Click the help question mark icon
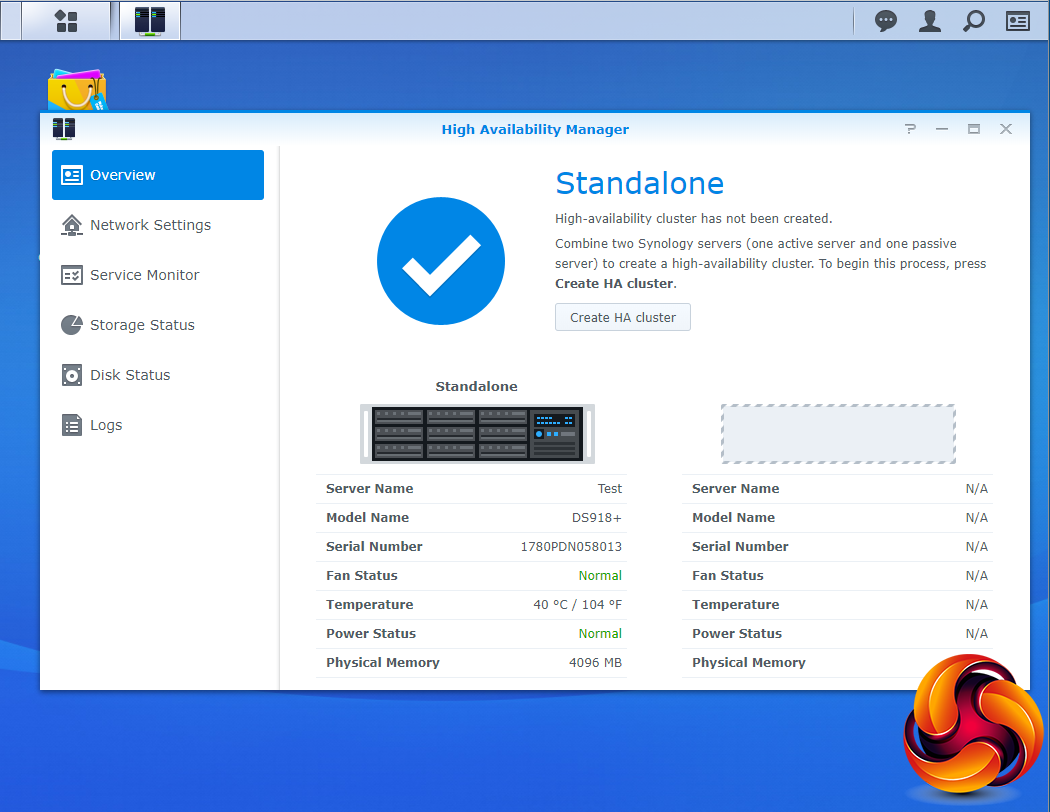The image size is (1050, 812). coord(910,129)
